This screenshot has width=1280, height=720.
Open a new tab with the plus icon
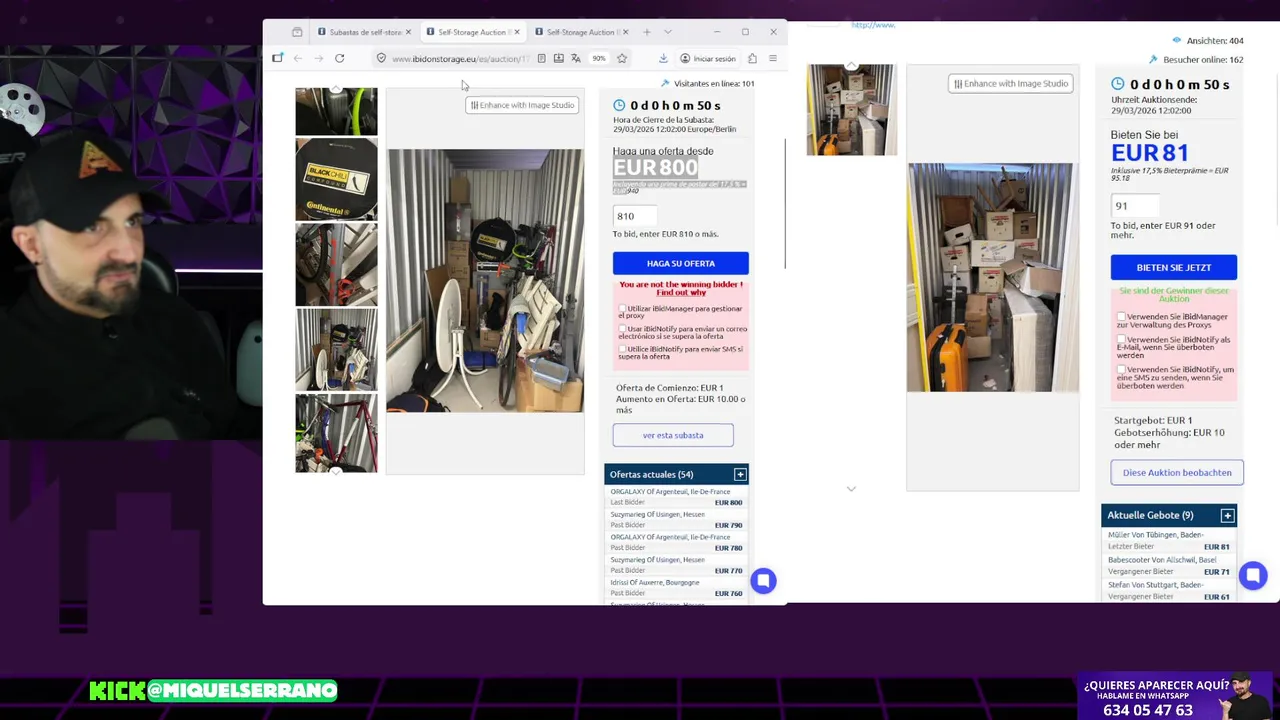click(x=647, y=32)
